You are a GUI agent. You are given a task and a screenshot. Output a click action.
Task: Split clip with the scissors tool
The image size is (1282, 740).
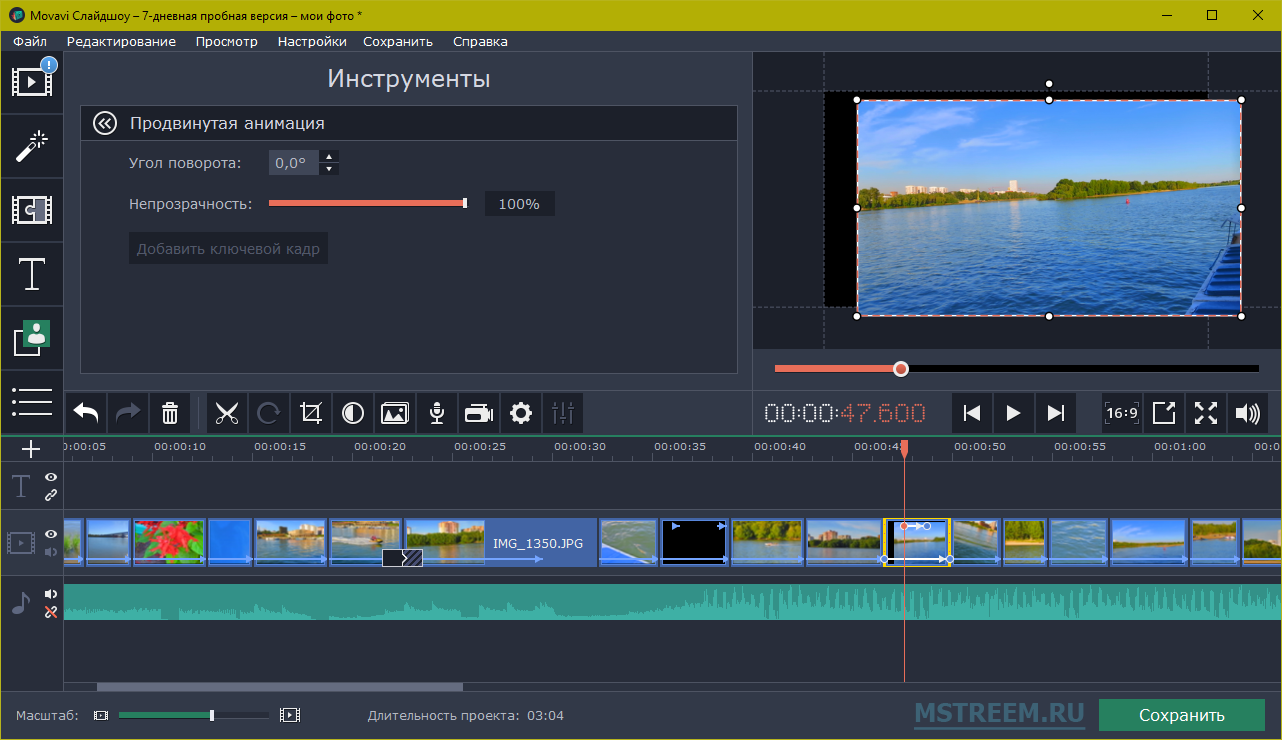tap(227, 413)
